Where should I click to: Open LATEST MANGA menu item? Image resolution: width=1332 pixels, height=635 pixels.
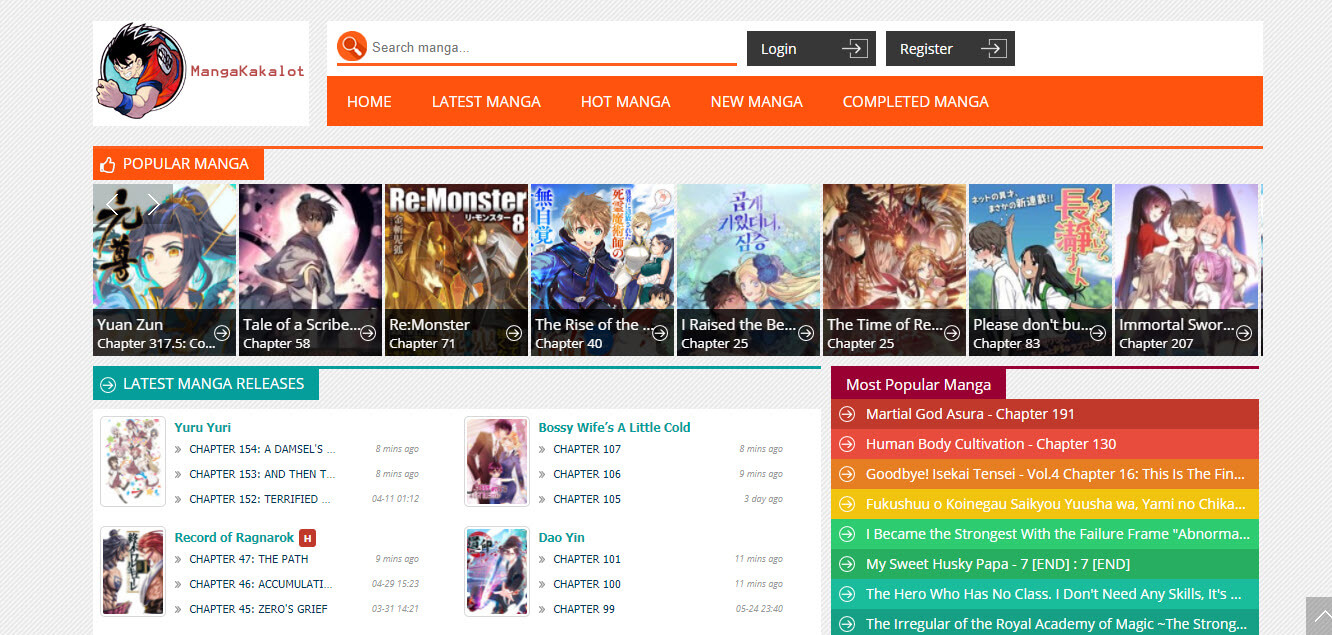[x=486, y=101]
